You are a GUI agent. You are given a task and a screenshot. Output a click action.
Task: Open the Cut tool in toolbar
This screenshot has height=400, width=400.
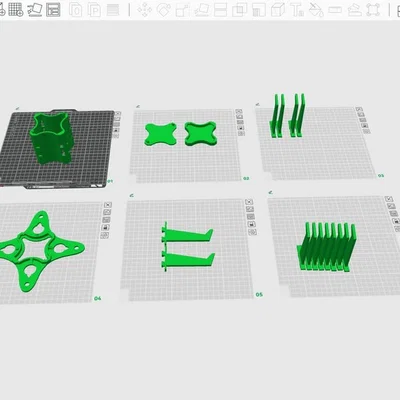click(x=221, y=10)
